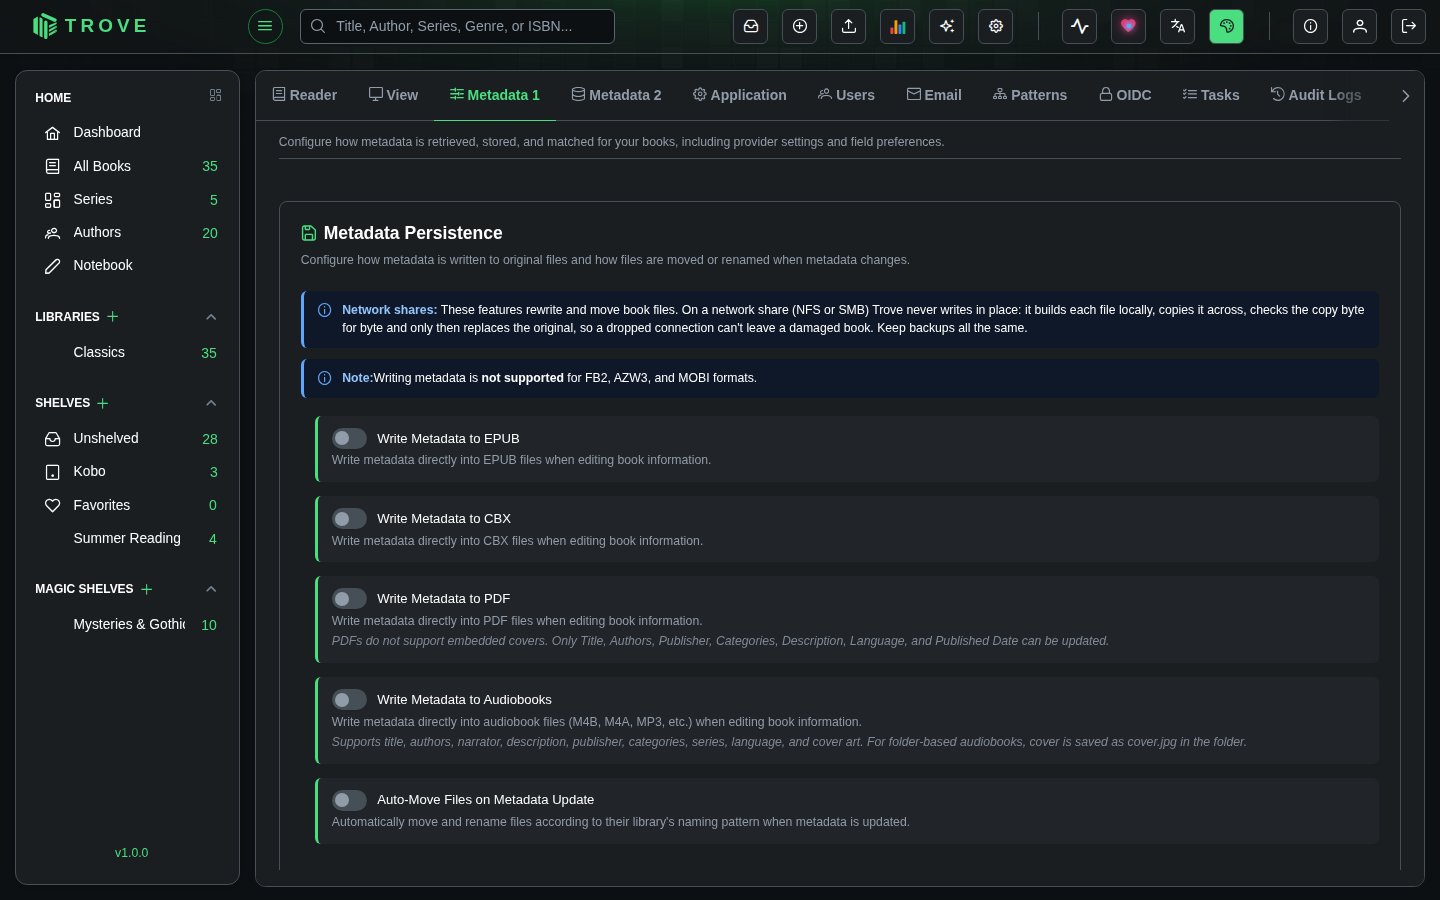The height and width of the screenshot is (900, 1440).
Task: Open the Users tab
Action: pyautogui.click(x=846, y=95)
